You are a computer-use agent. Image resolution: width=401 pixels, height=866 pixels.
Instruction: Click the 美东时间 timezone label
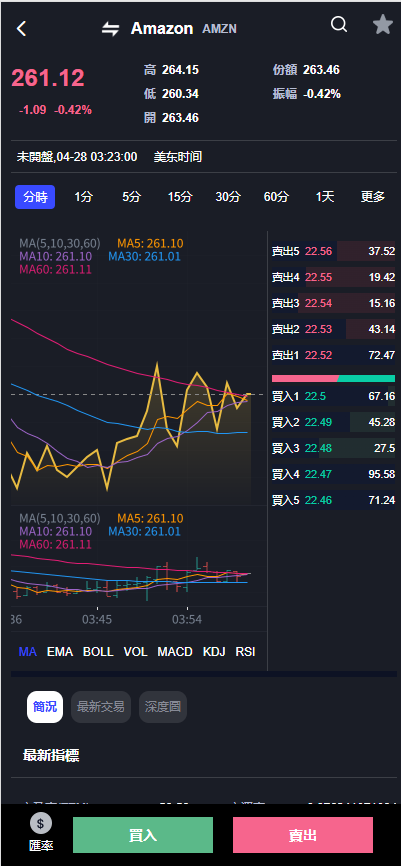coord(178,157)
